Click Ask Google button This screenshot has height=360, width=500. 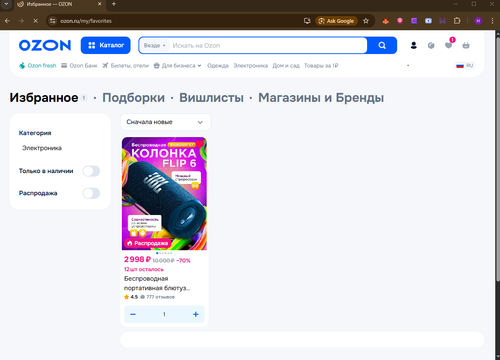[x=336, y=21]
